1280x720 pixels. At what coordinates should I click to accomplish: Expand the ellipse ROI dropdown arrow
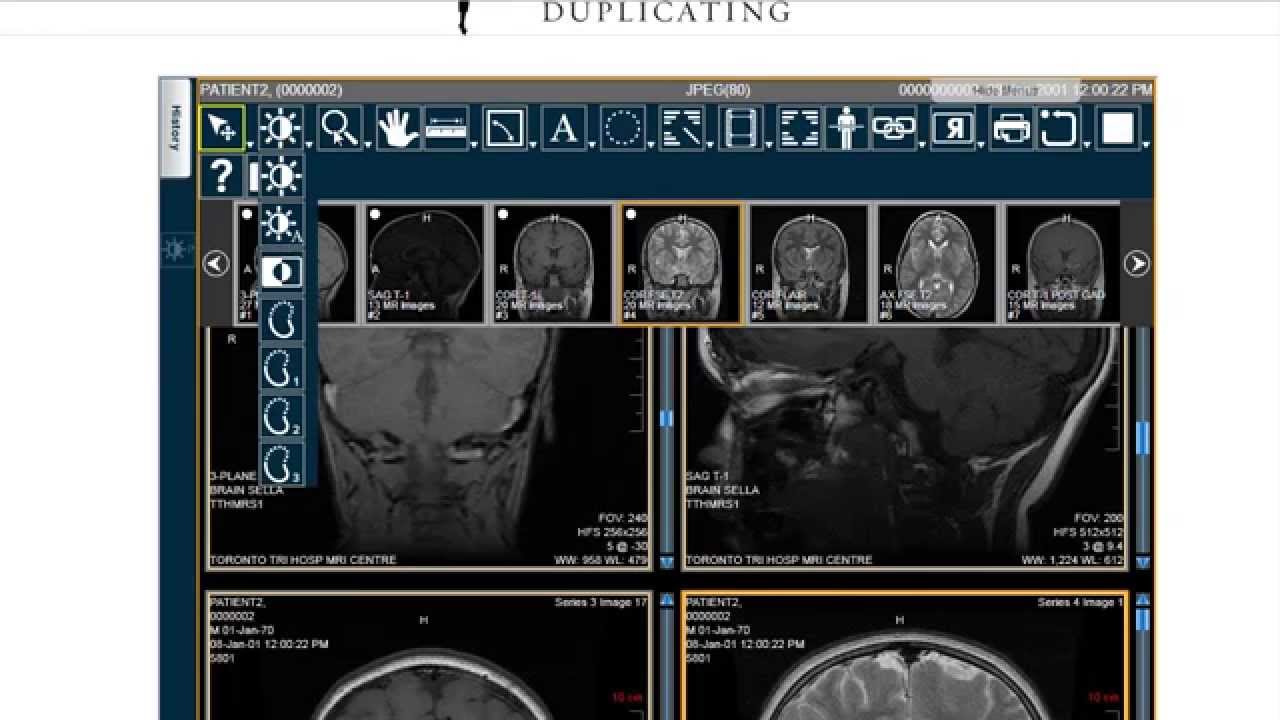coord(651,146)
